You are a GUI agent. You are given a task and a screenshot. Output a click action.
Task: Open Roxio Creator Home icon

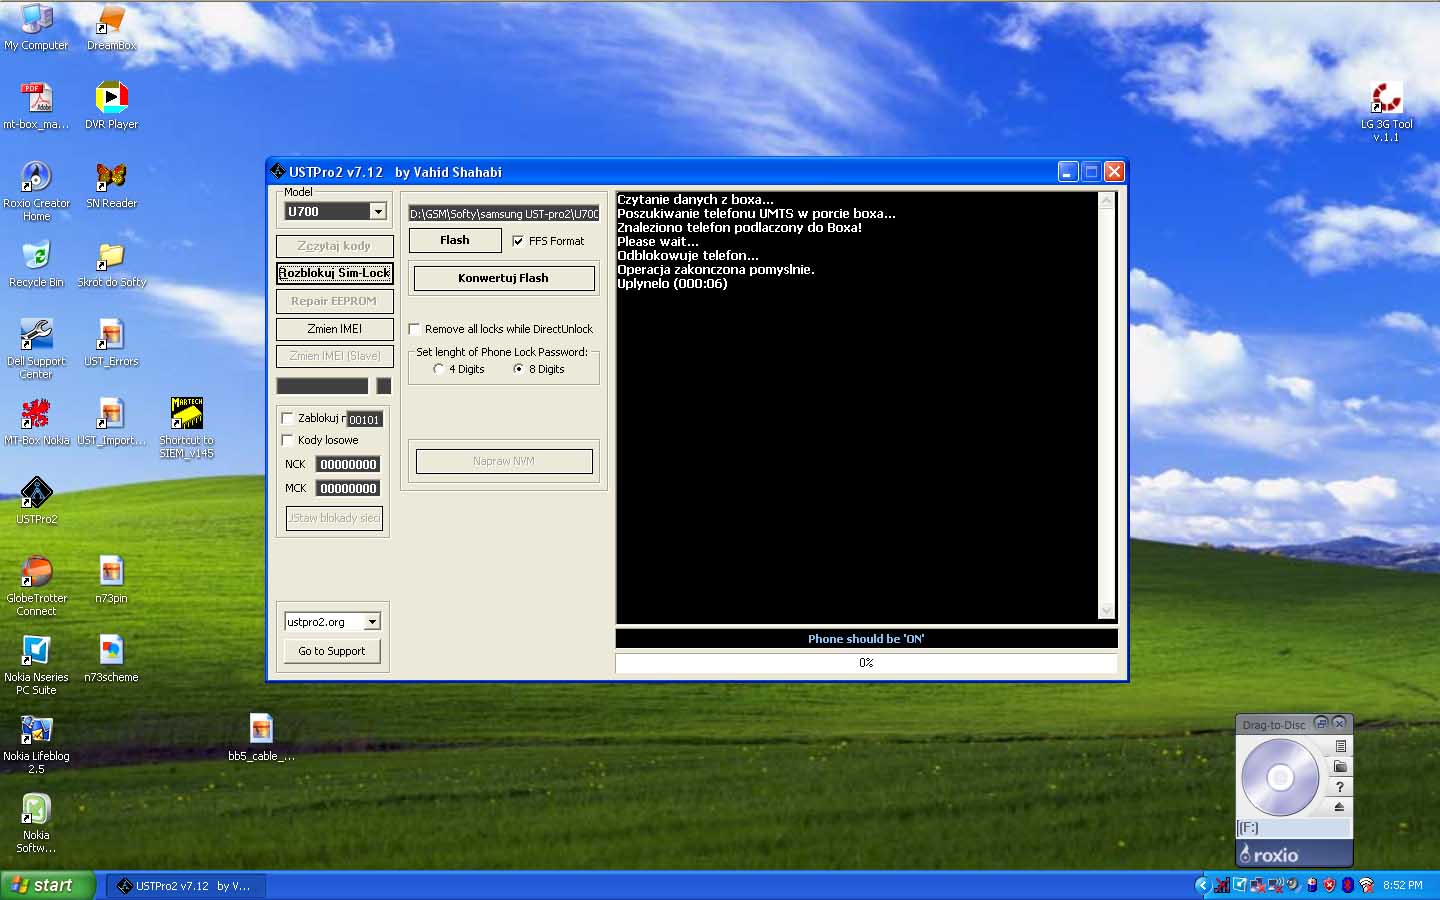click(36, 177)
